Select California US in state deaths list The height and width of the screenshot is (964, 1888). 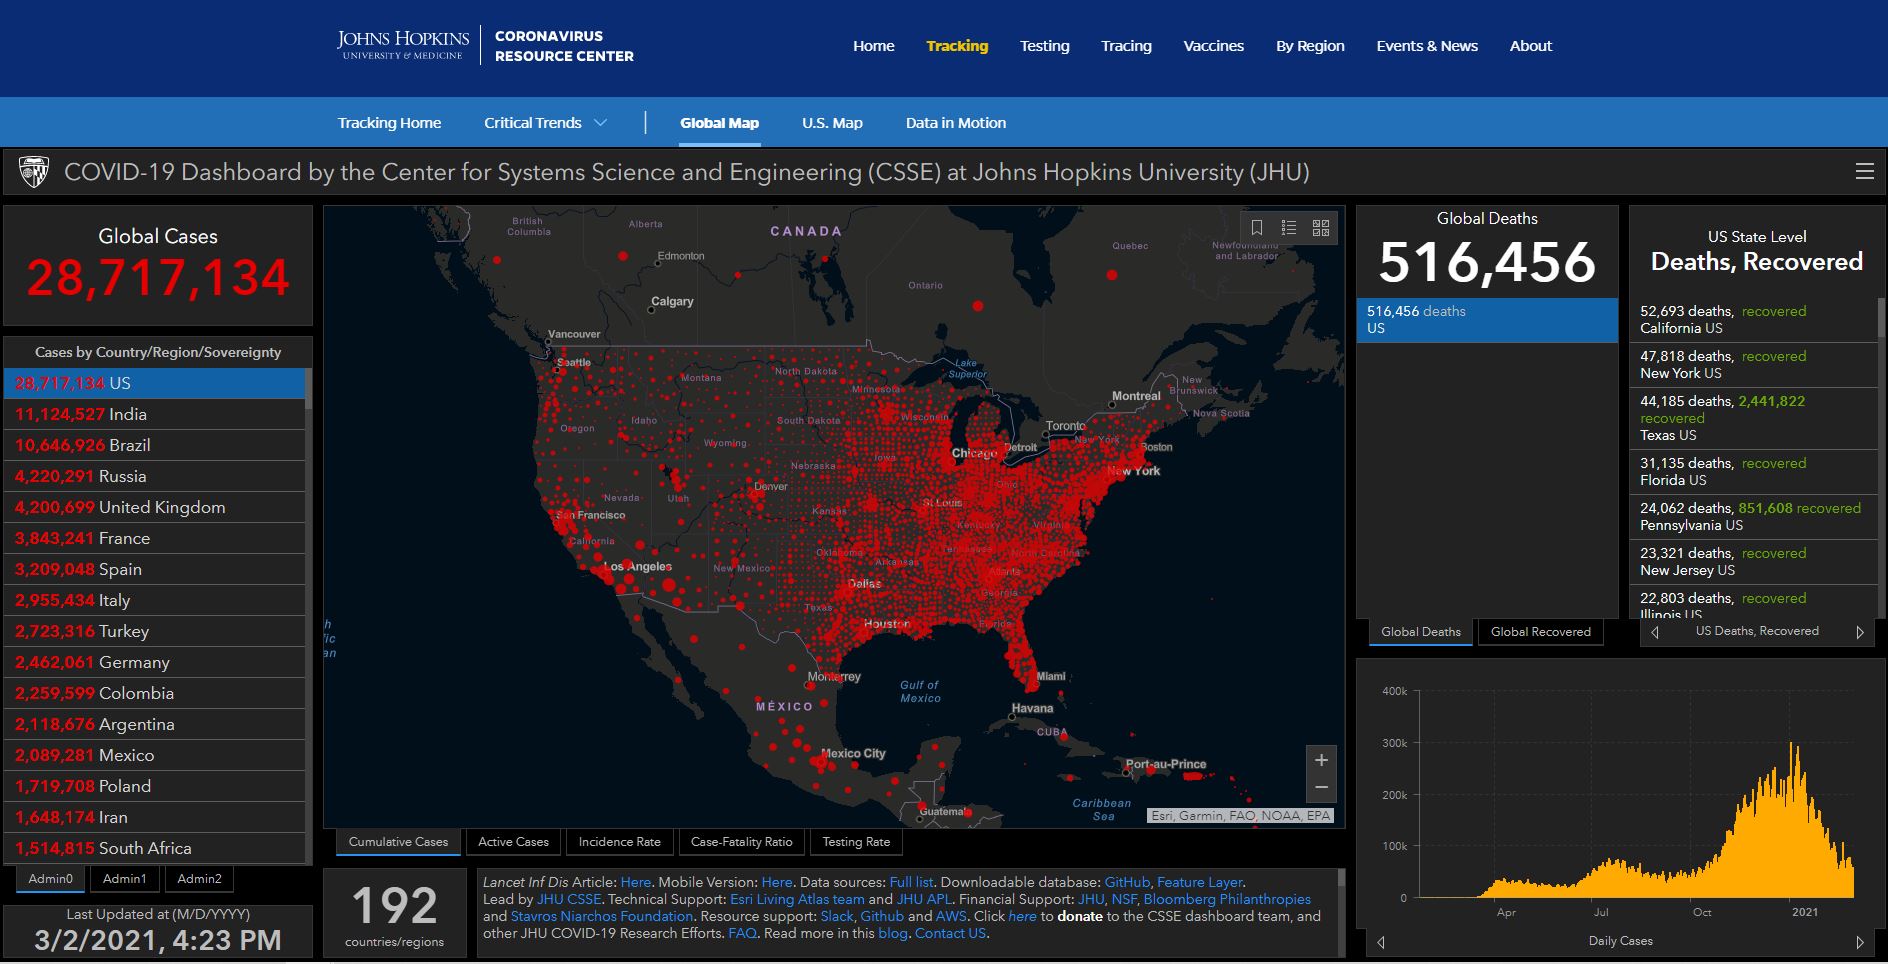pyautogui.click(x=1754, y=320)
